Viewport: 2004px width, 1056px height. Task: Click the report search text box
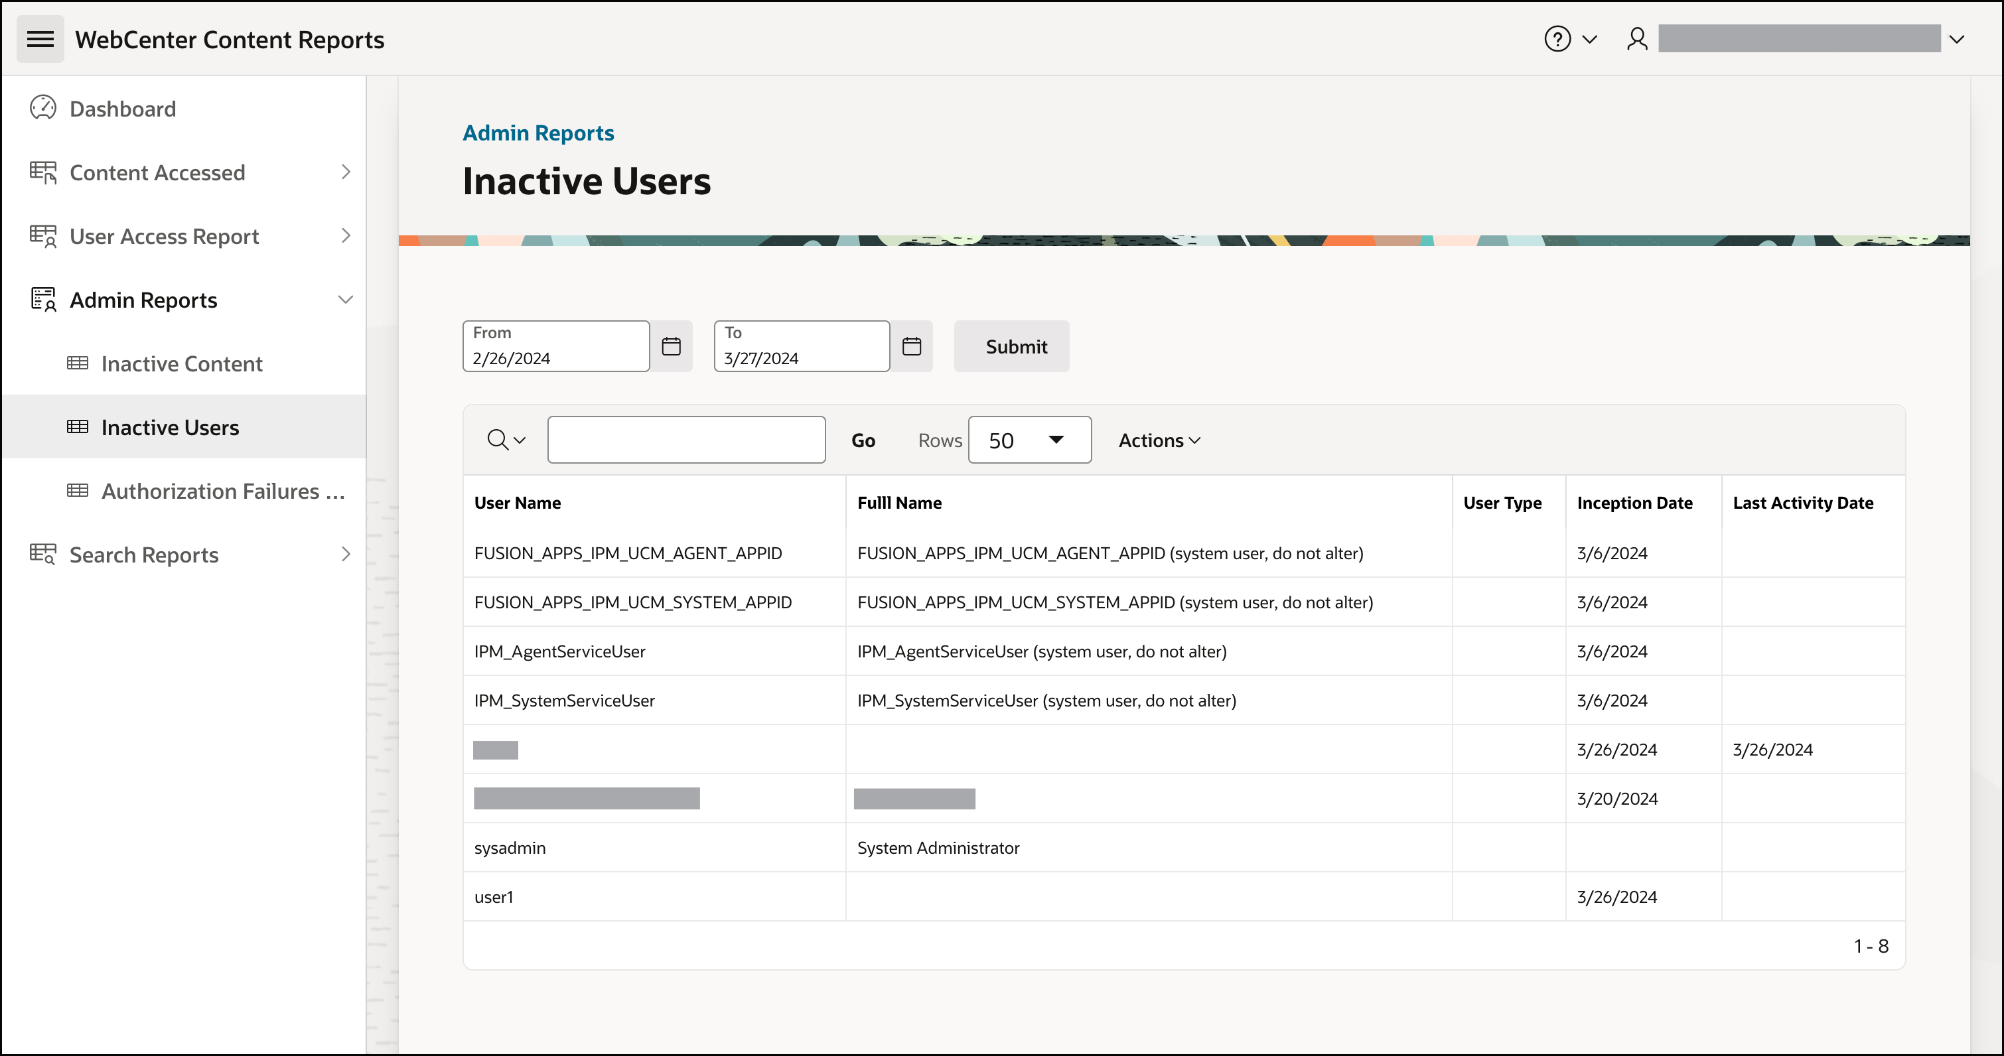[x=687, y=440]
